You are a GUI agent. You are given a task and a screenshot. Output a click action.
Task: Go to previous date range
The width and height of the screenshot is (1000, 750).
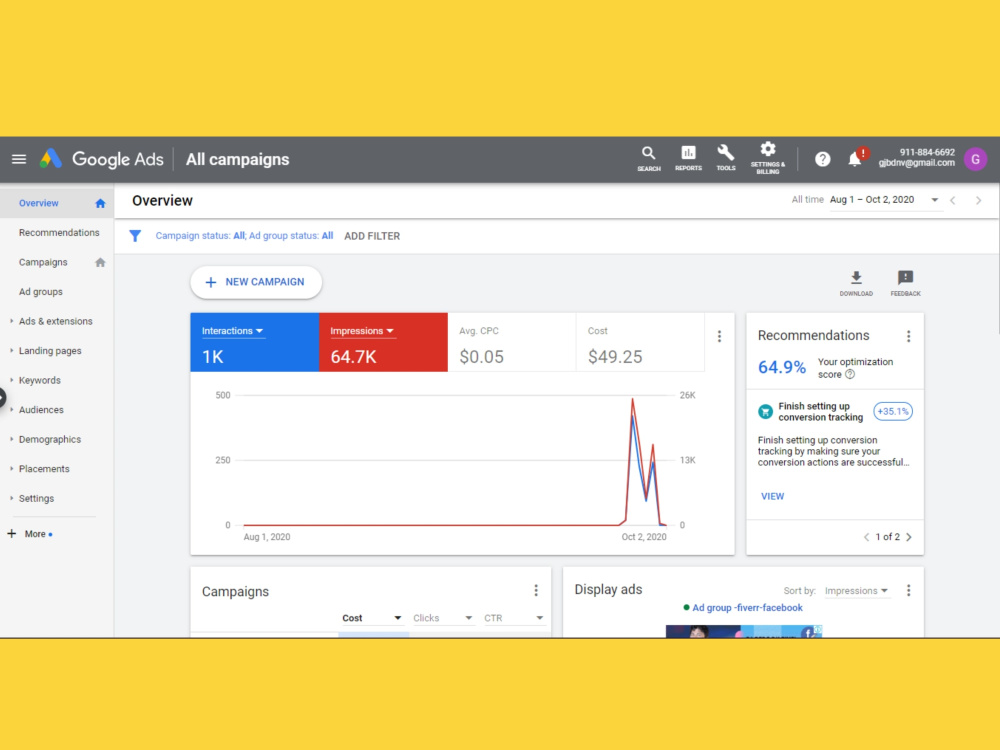[x=953, y=200]
